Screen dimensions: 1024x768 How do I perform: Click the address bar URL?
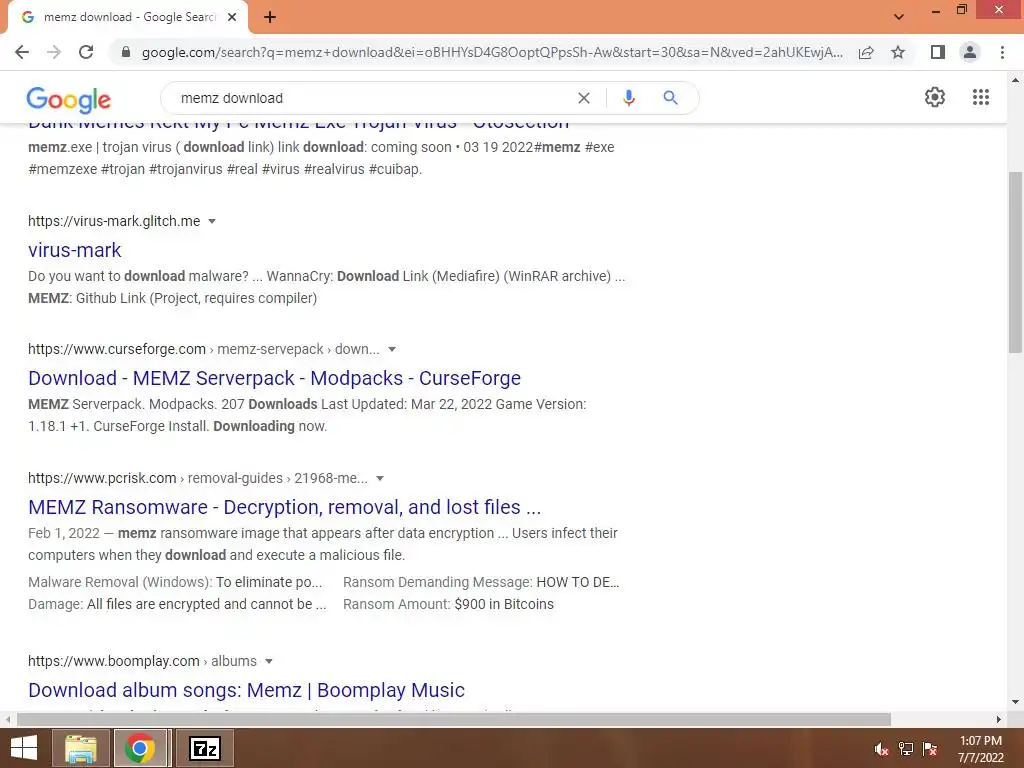coord(492,52)
